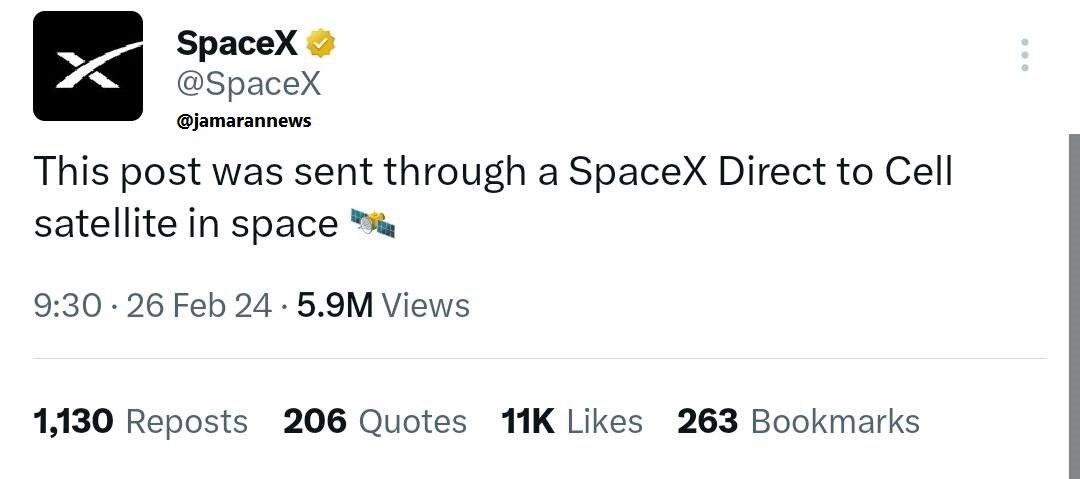Click the horizontal divider above the stats
1080x479 pixels.
click(540, 358)
